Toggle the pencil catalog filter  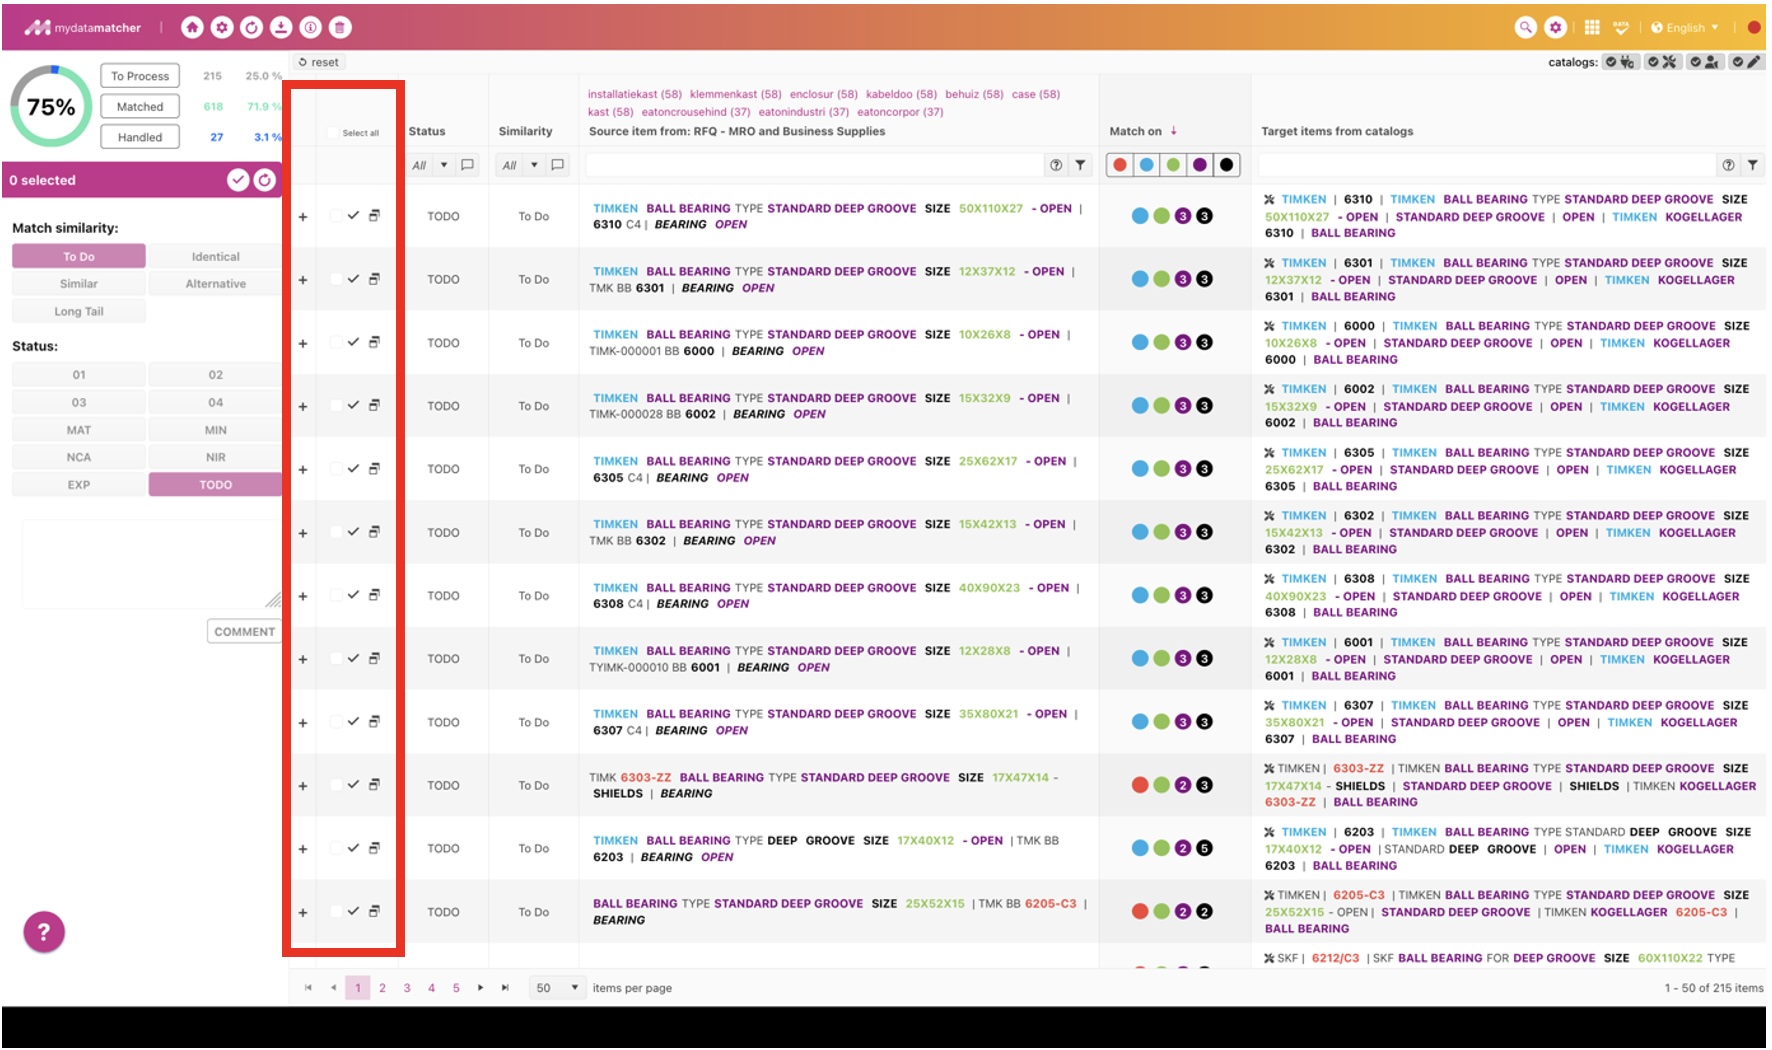1746,62
